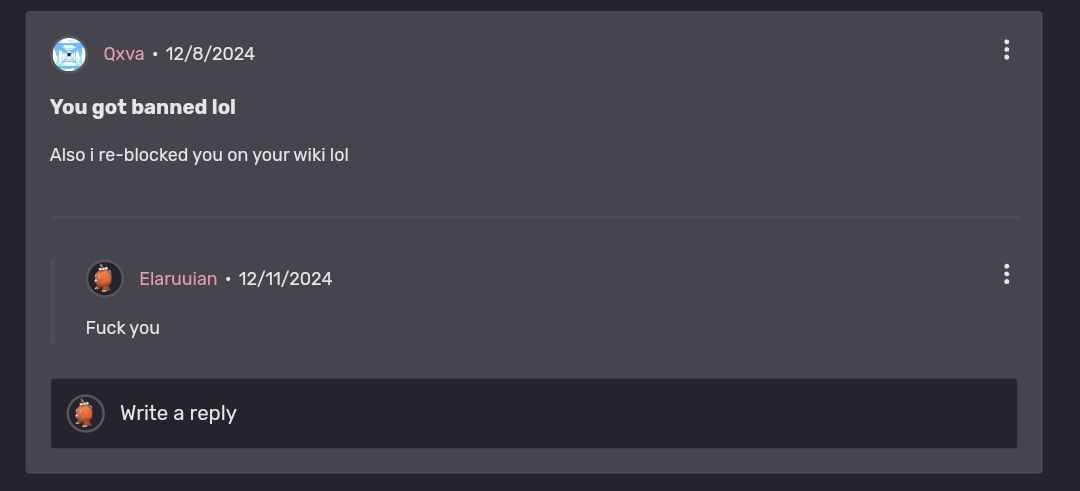Click the 12/8/2024 post date

click(x=210, y=54)
